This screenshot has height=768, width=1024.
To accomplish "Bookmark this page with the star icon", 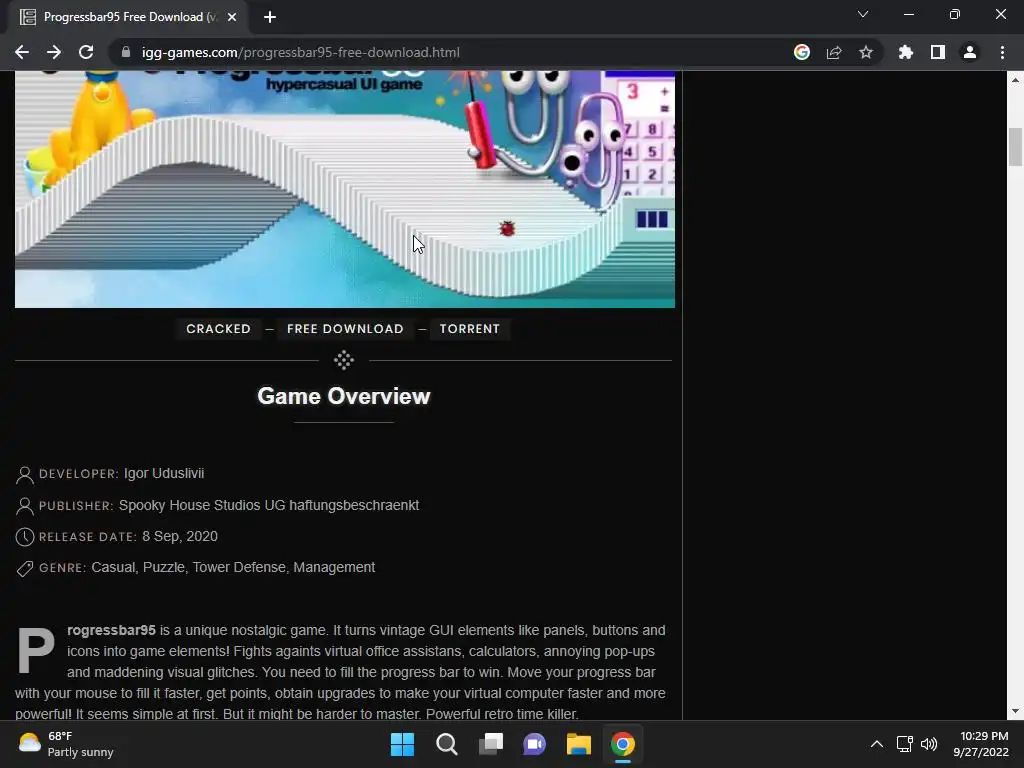I will (865, 52).
